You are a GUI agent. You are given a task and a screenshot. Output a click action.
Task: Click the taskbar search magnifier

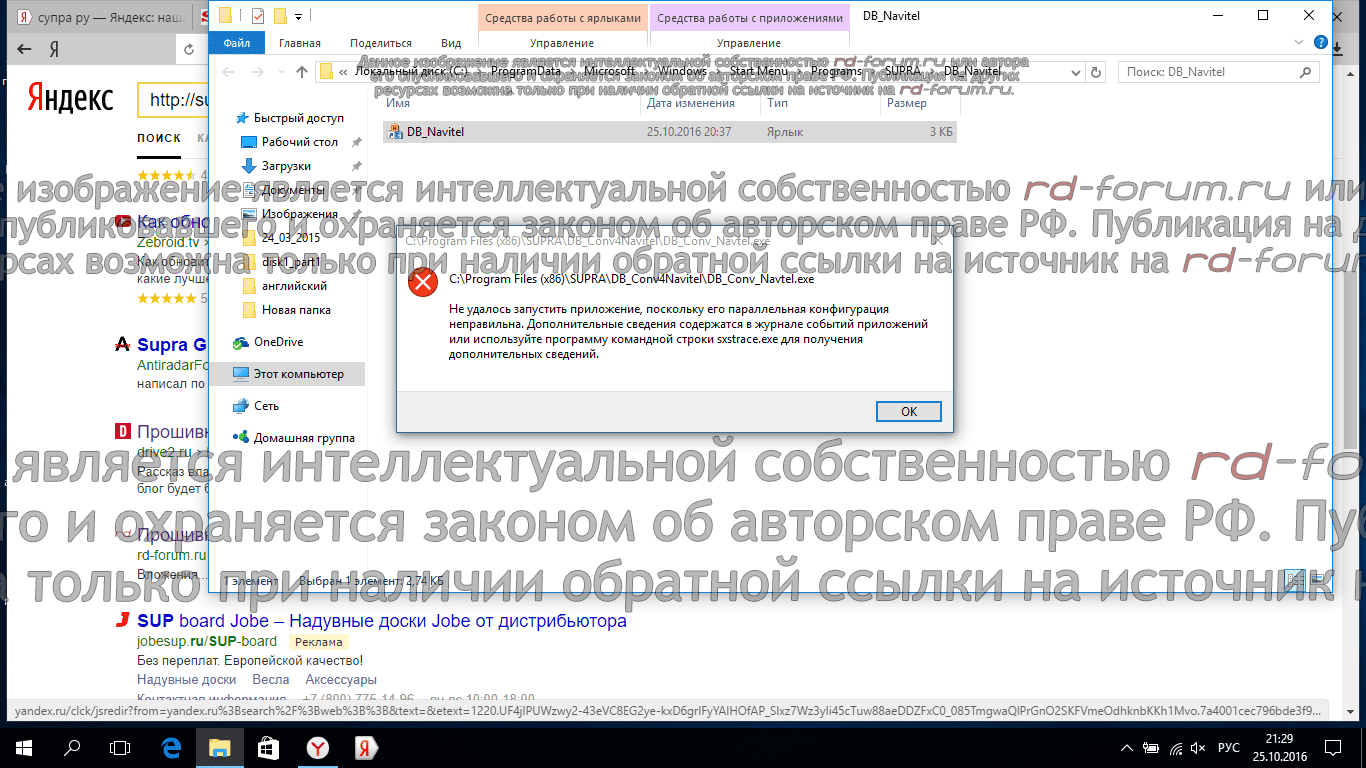pyautogui.click(x=72, y=747)
